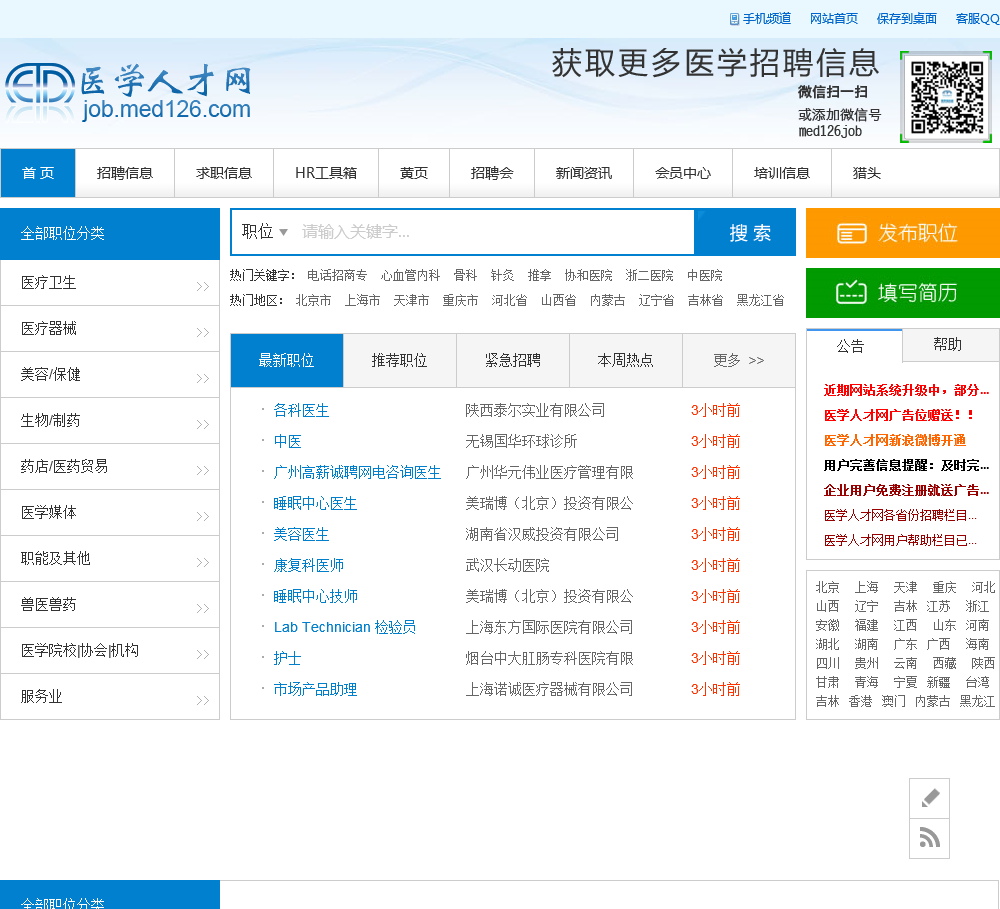The height and width of the screenshot is (909, 1000).
Task: Open the 帮助 tab in notice panel
Action: coord(947,345)
